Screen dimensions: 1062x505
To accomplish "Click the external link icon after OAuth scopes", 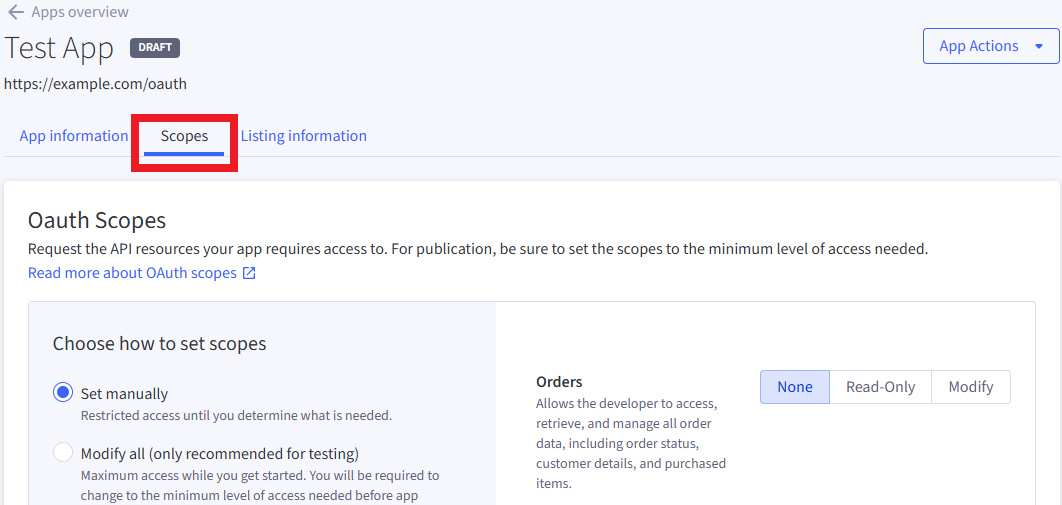I will point(249,273).
